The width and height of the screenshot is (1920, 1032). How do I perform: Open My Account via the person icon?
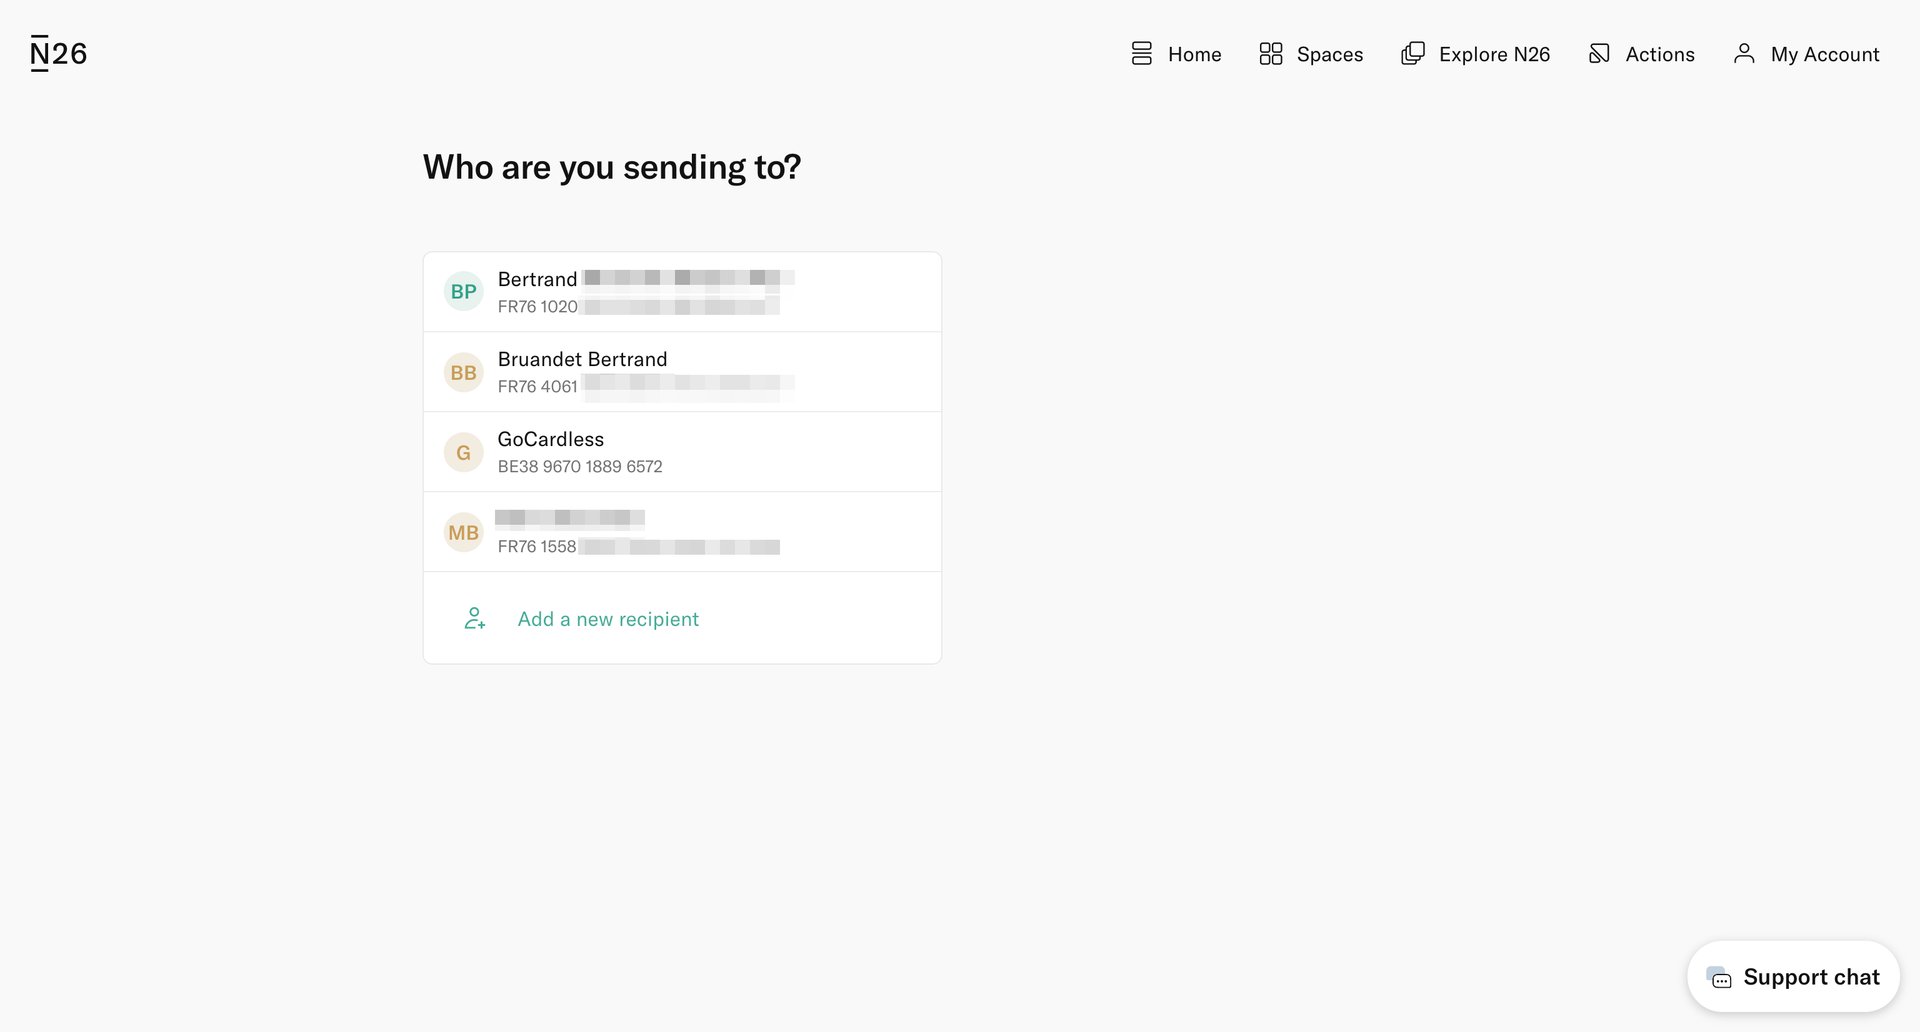pyautogui.click(x=1744, y=54)
